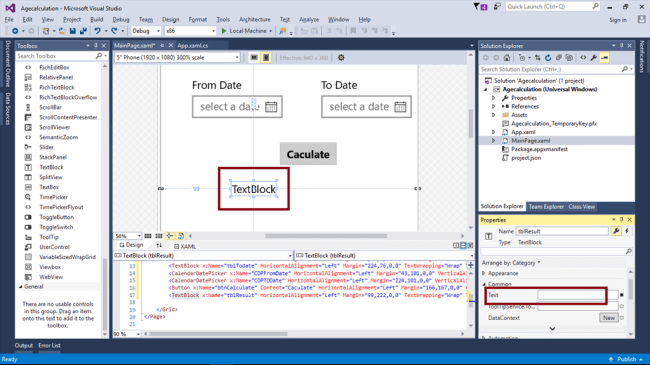Image resolution: width=650 pixels, height=365 pixels.
Task: Click Sign in link
Action: coord(618,20)
